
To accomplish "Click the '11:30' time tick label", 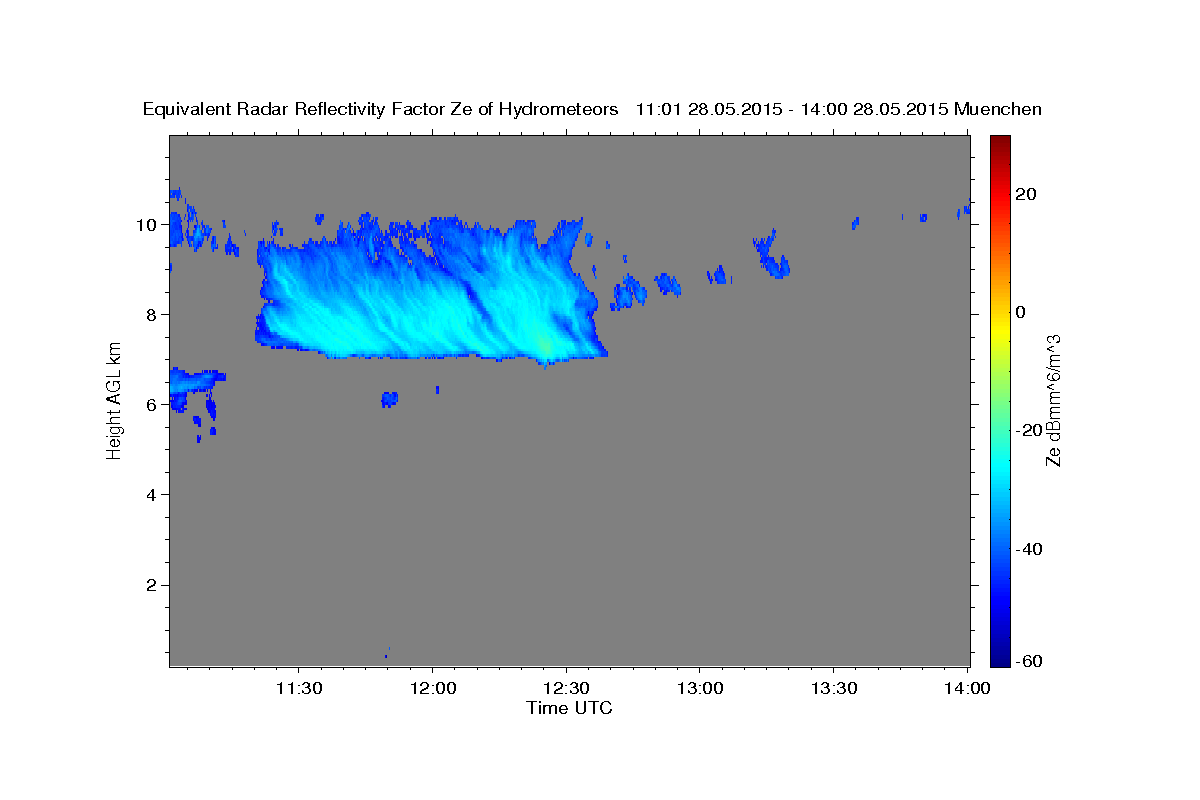I will 299,688.
